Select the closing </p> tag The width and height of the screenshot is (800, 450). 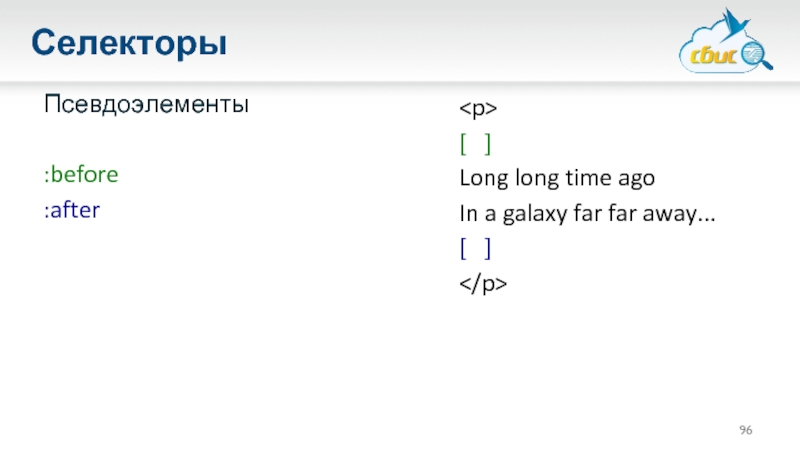pyautogui.click(x=484, y=285)
